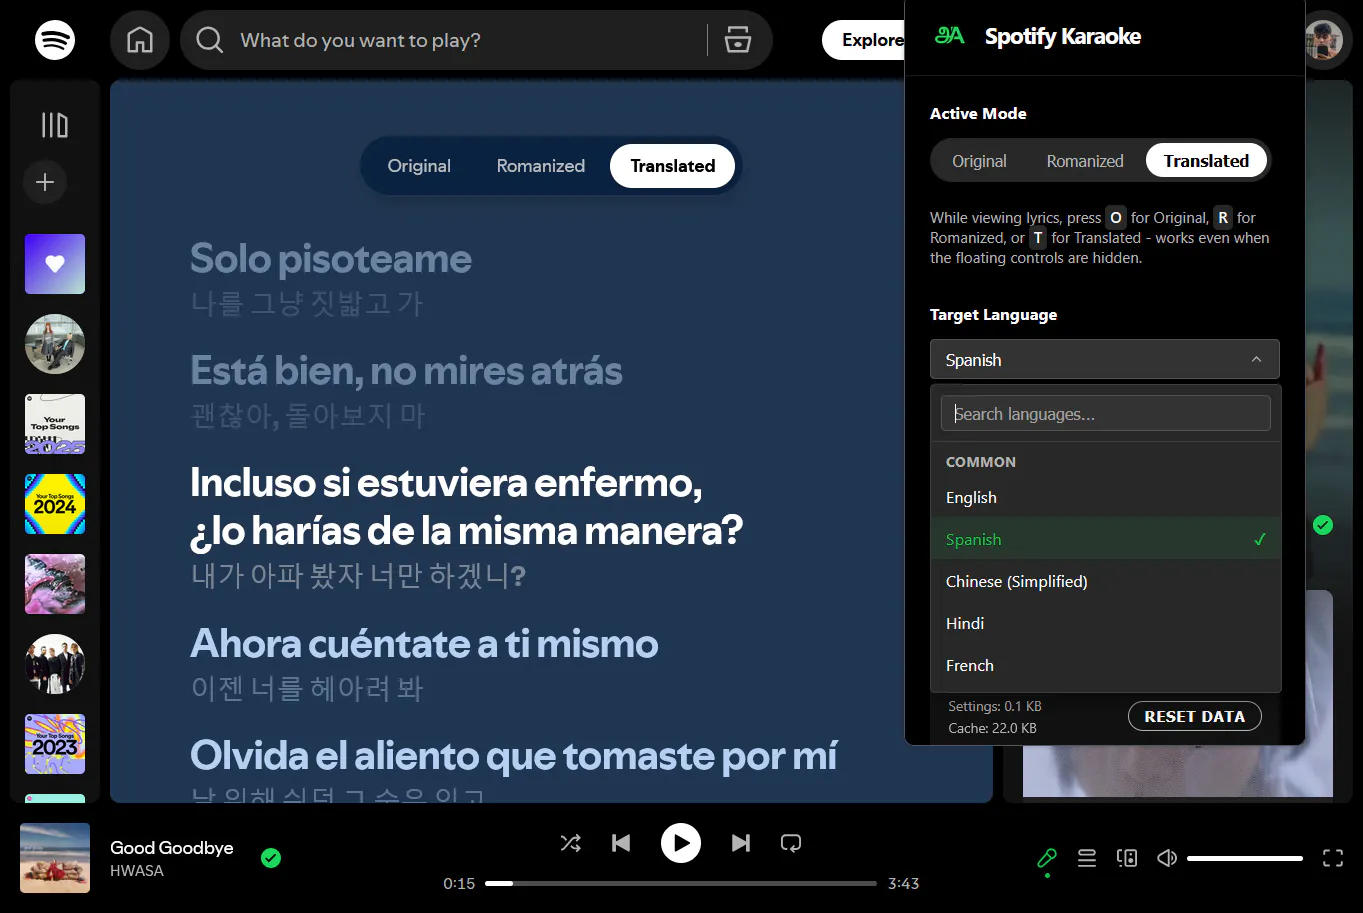Go to Home with house icon
The width and height of the screenshot is (1363, 913).
pos(140,40)
